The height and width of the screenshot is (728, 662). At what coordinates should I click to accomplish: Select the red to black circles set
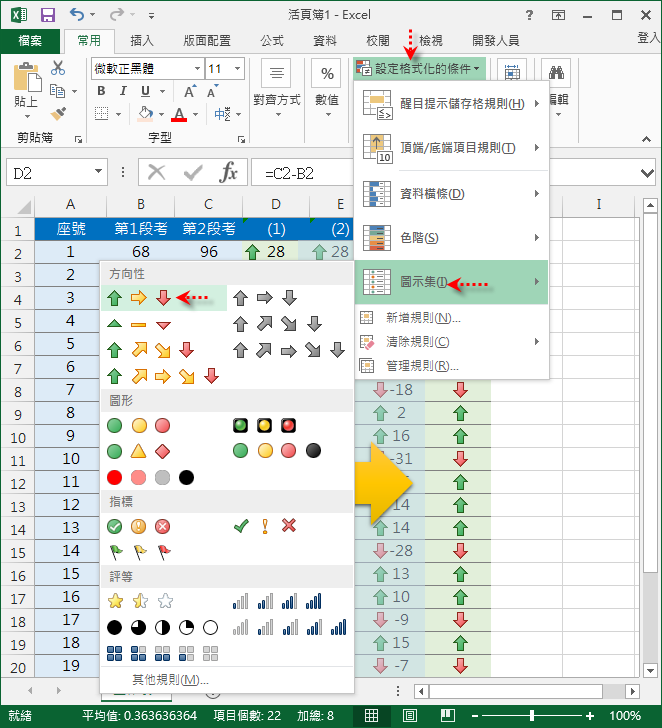(150, 477)
